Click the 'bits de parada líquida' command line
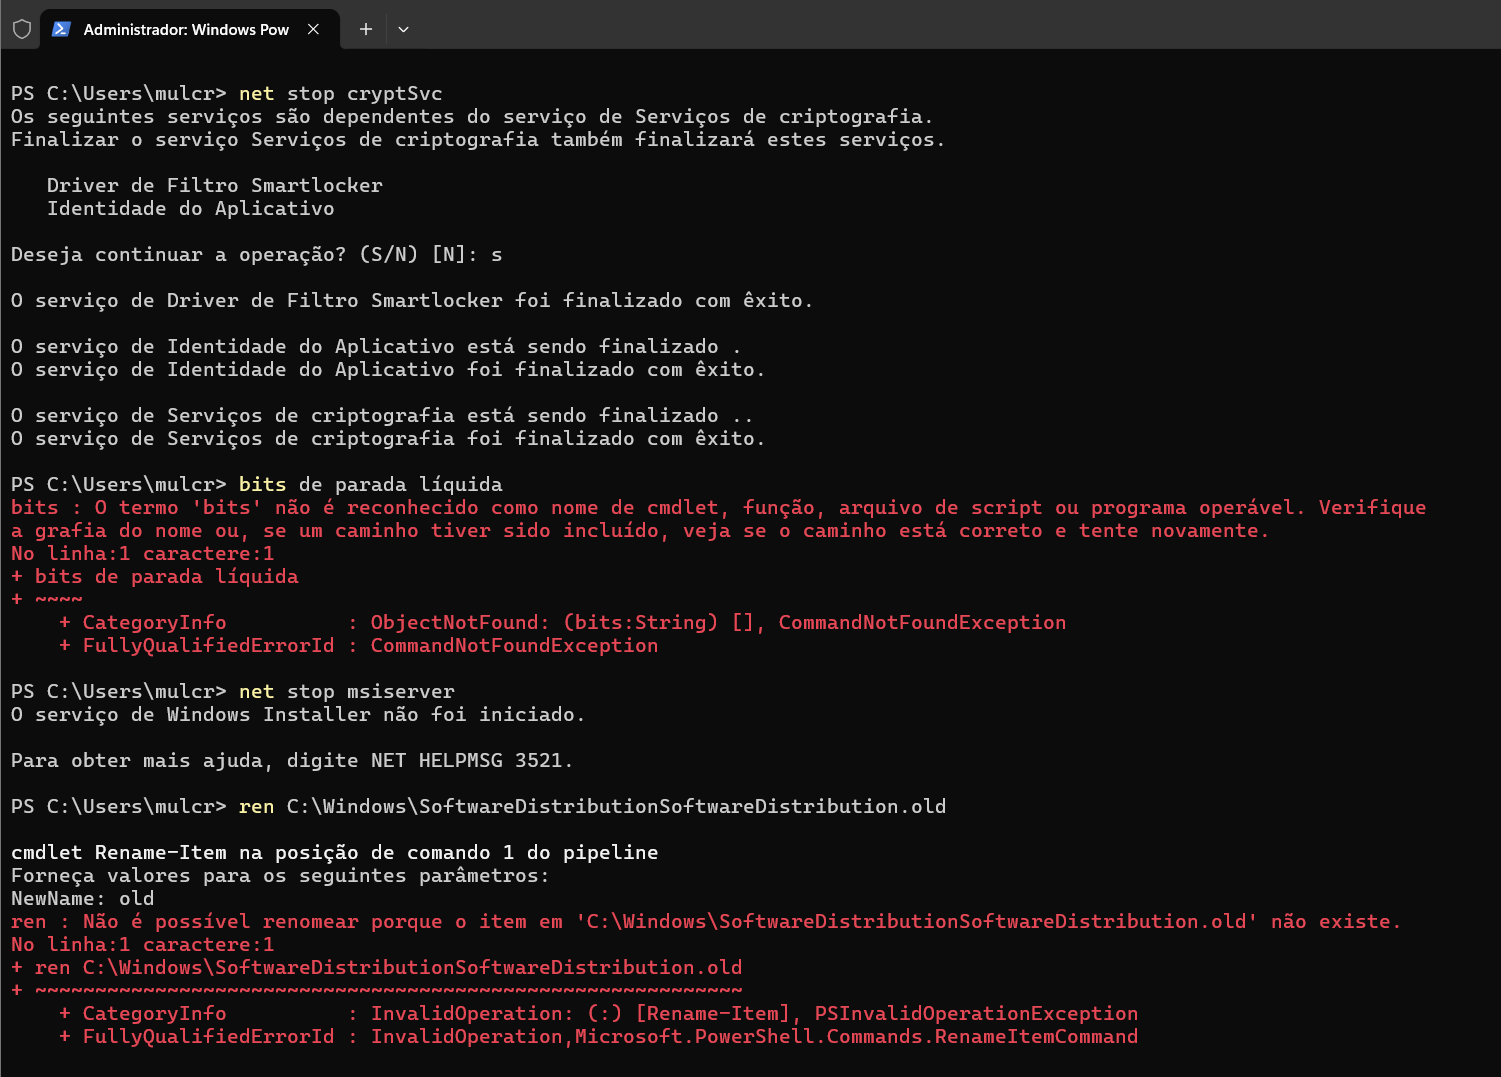 257,484
